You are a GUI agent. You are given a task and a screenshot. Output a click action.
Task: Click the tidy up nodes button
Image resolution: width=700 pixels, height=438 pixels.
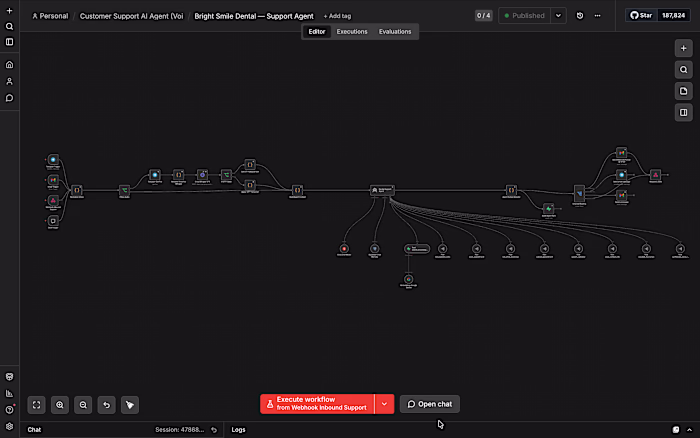(x=130, y=405)
